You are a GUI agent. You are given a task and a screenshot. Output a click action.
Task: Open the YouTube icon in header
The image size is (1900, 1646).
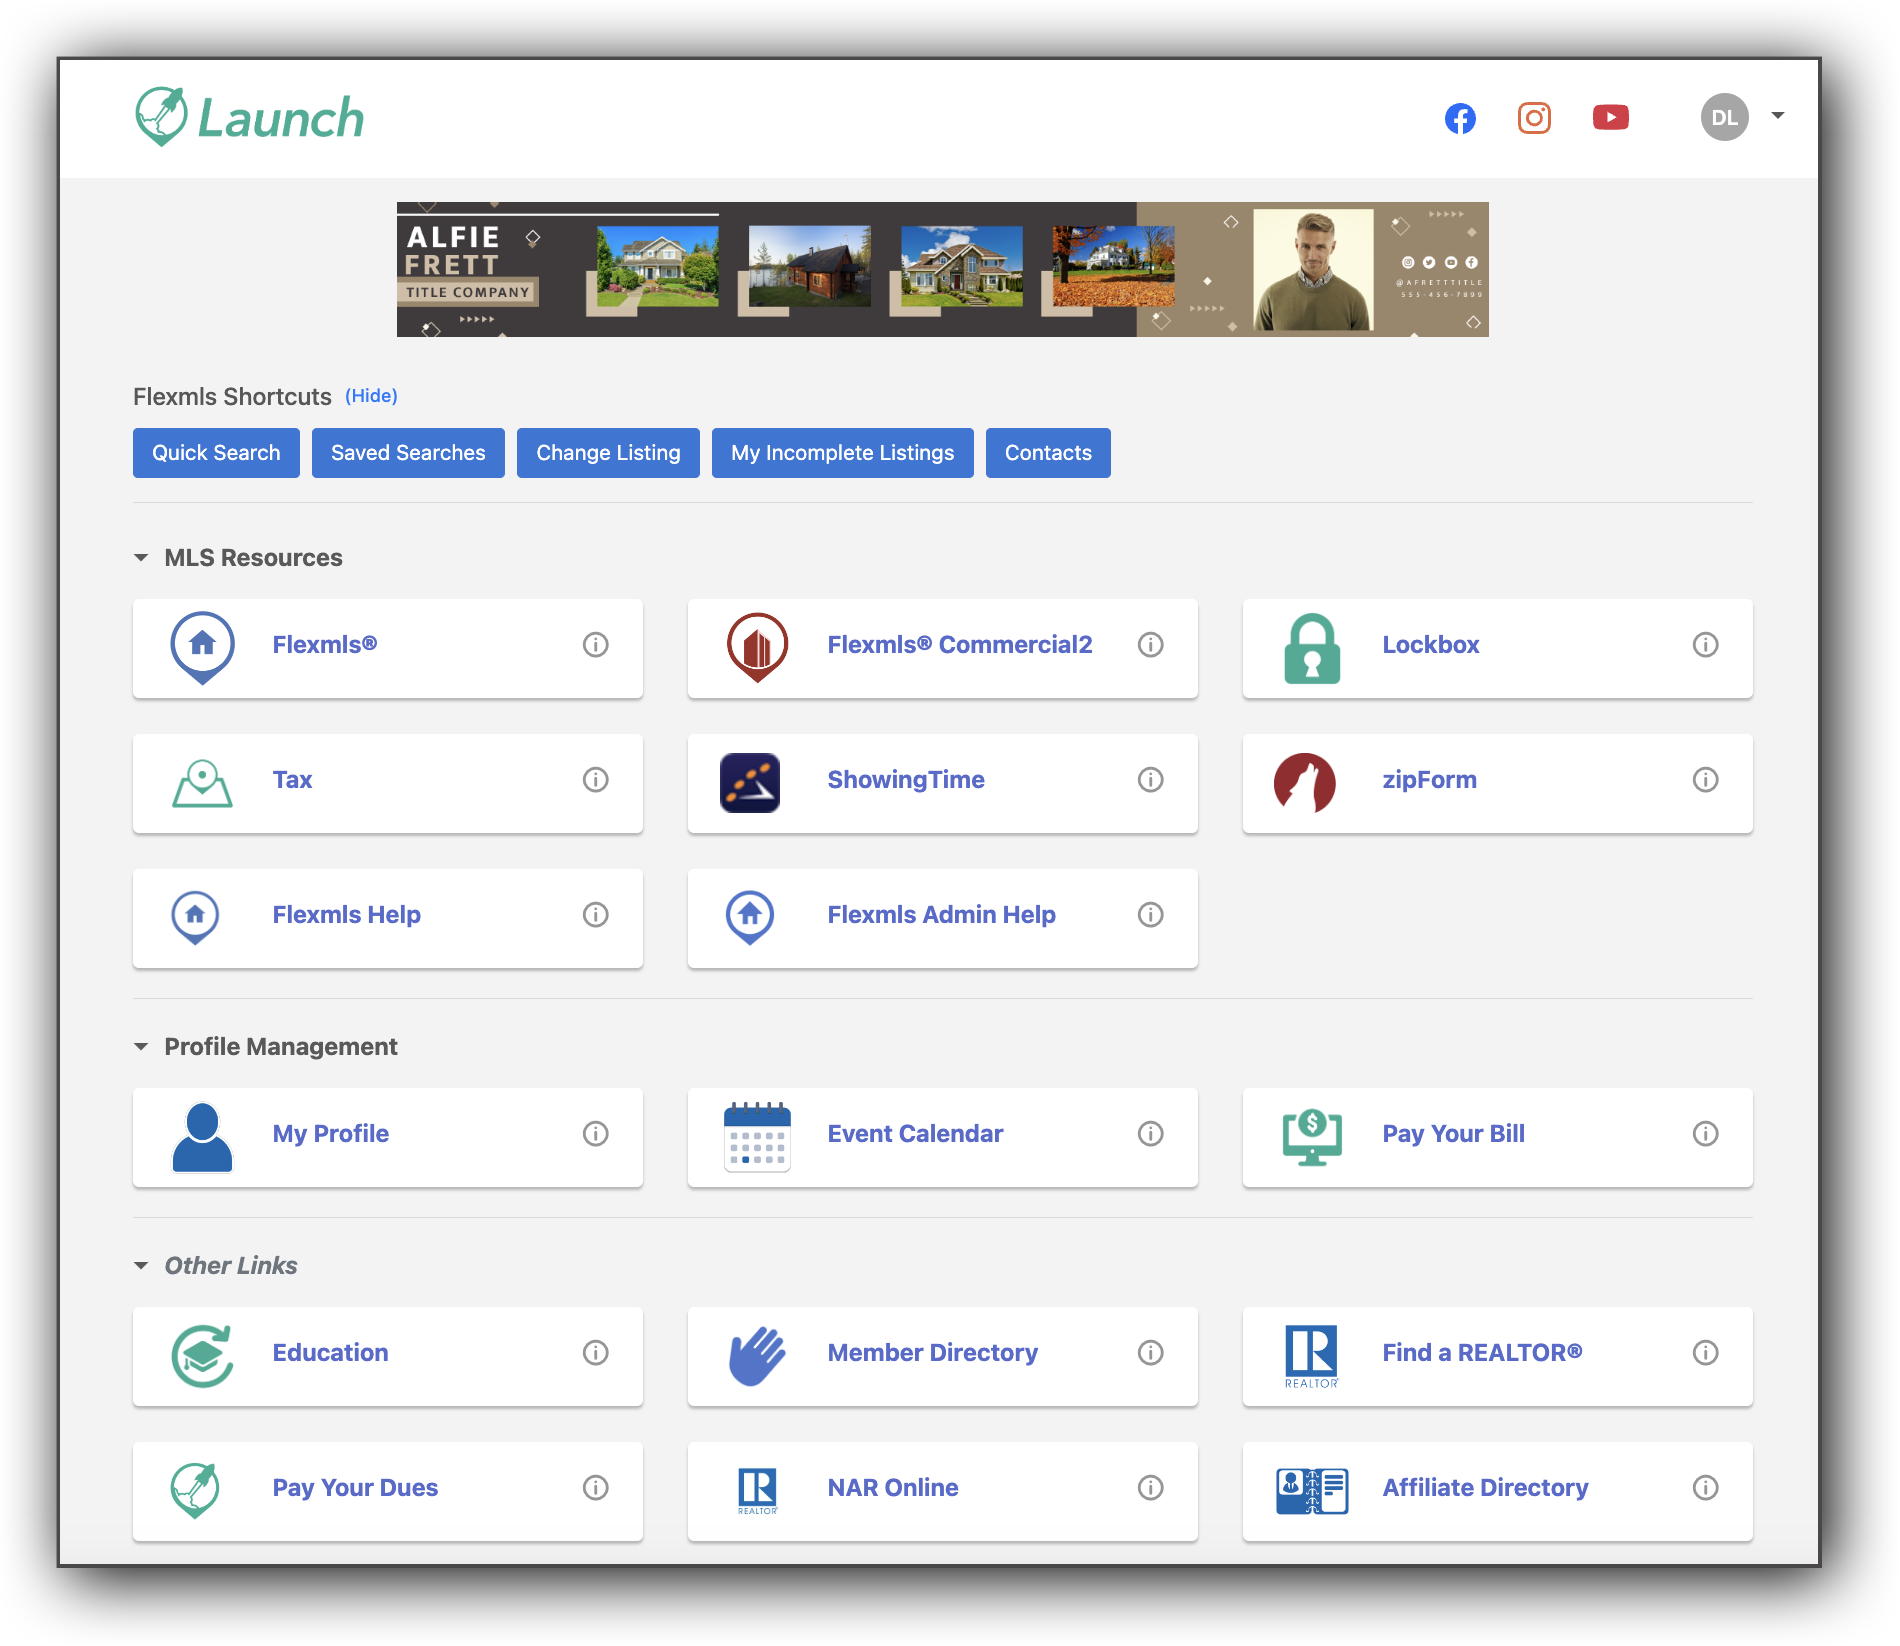1611,117
